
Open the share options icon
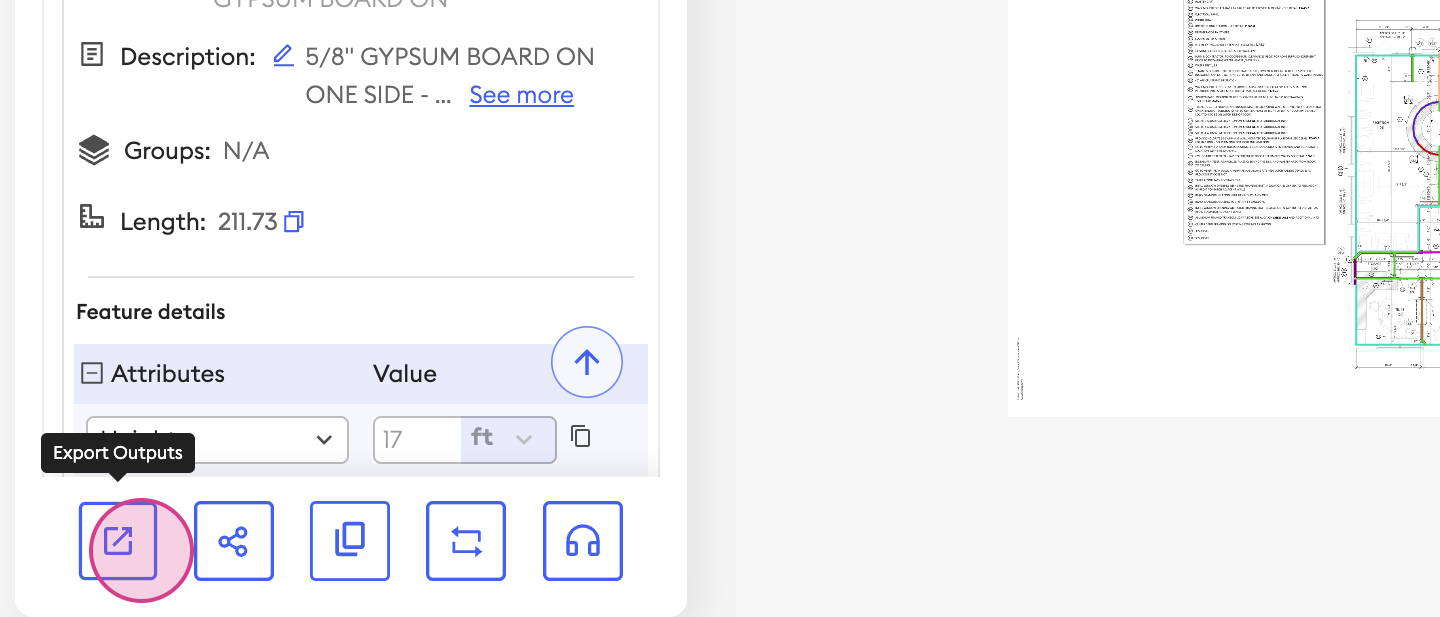point(234,541)
